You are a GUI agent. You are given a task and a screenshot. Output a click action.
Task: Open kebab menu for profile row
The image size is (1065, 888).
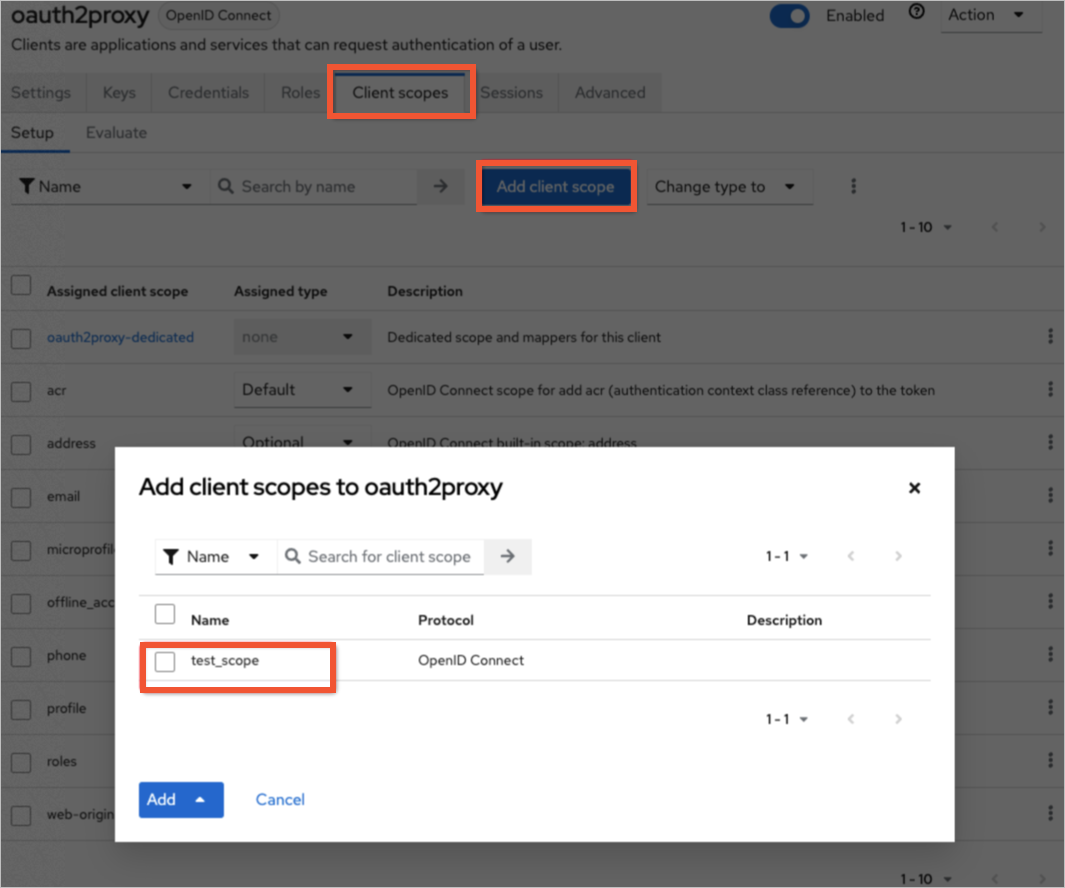1050,708
